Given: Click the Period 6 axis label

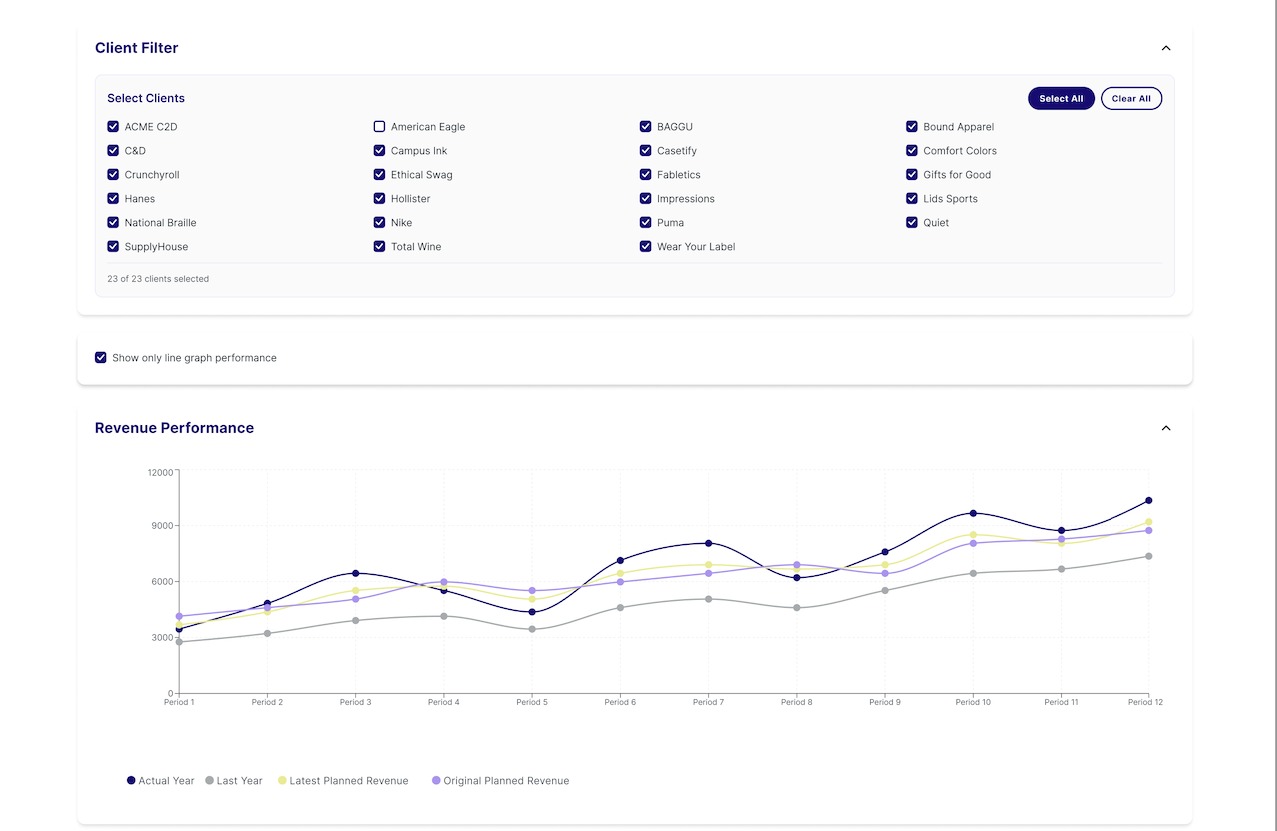Looking at the screenshot, I should pyautogui.click(x=620, y=702).
